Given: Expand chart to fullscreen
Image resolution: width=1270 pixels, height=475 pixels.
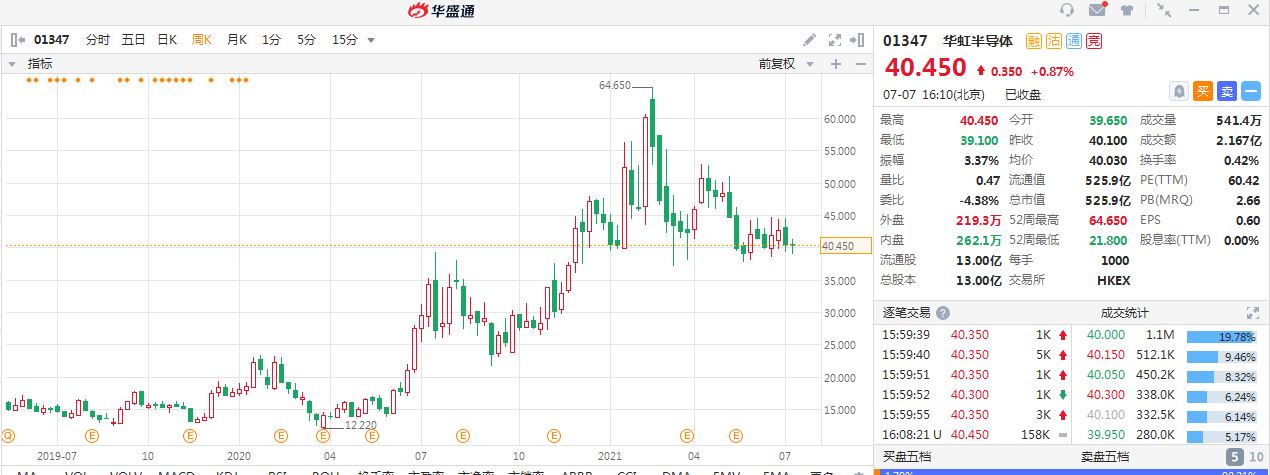Looking at the screenshot, I should coord(835,40).
